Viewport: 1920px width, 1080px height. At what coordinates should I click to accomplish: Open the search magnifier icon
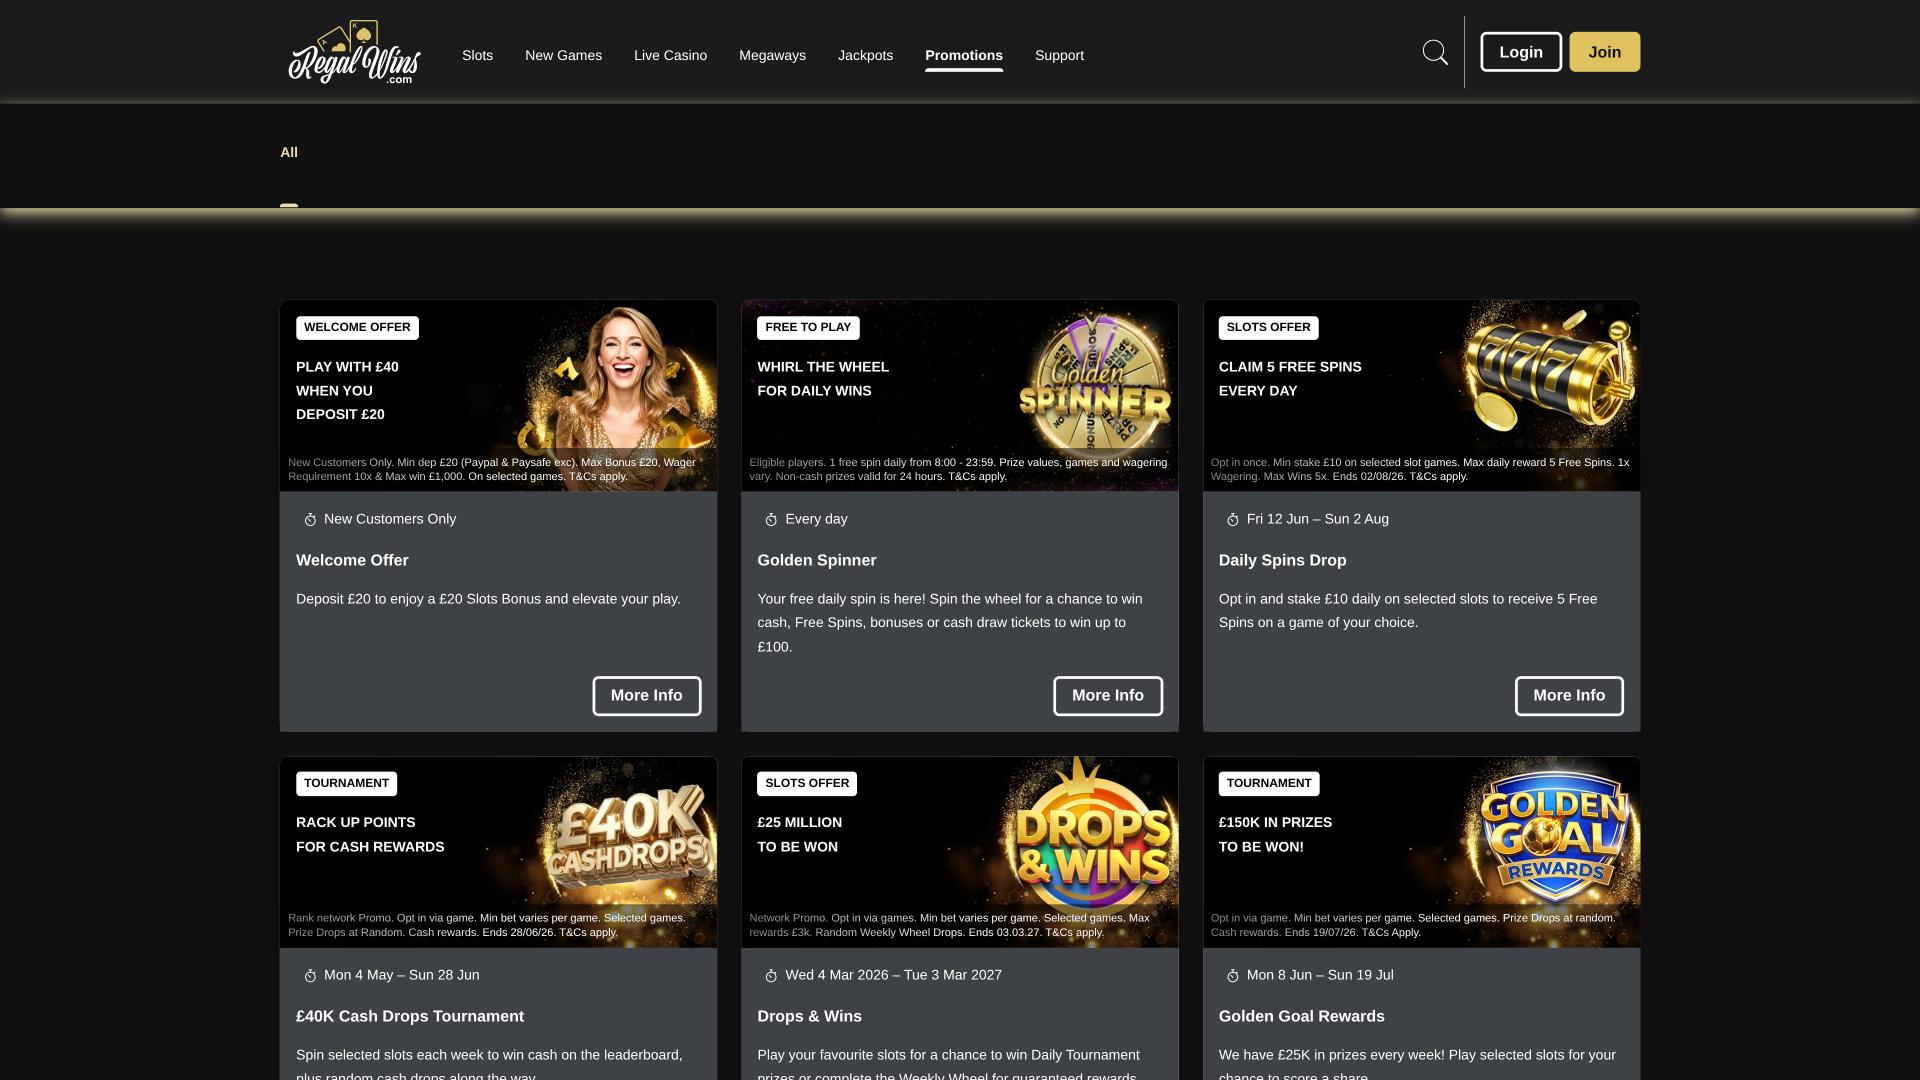tap(1435, 52)
